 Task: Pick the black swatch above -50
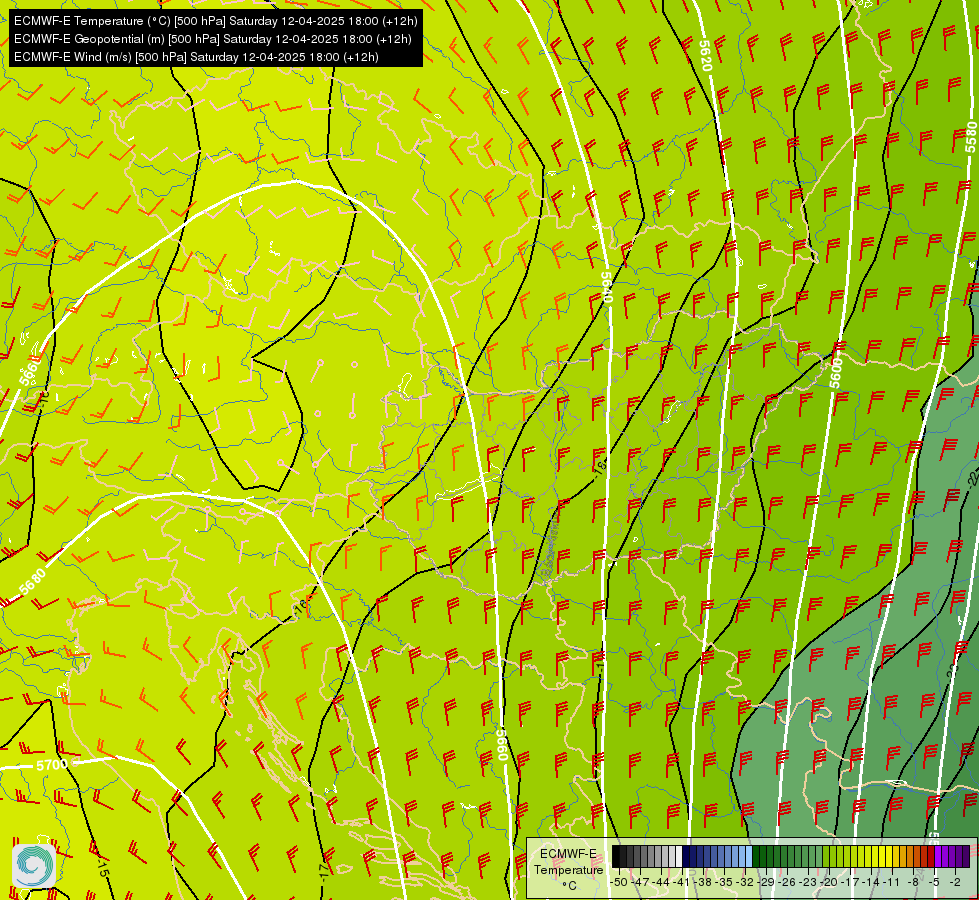616,856
